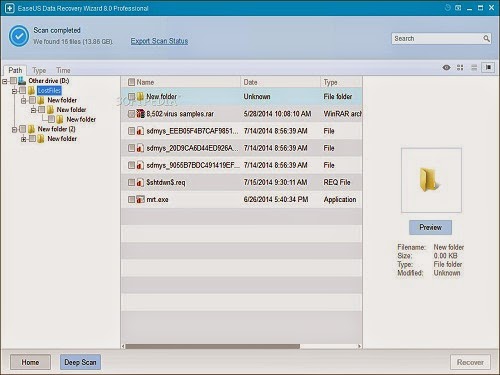Click the file icon of sdmys_9055B7BDC491419EF
This screenshot has height=375, width=500.
click(140, 165)
